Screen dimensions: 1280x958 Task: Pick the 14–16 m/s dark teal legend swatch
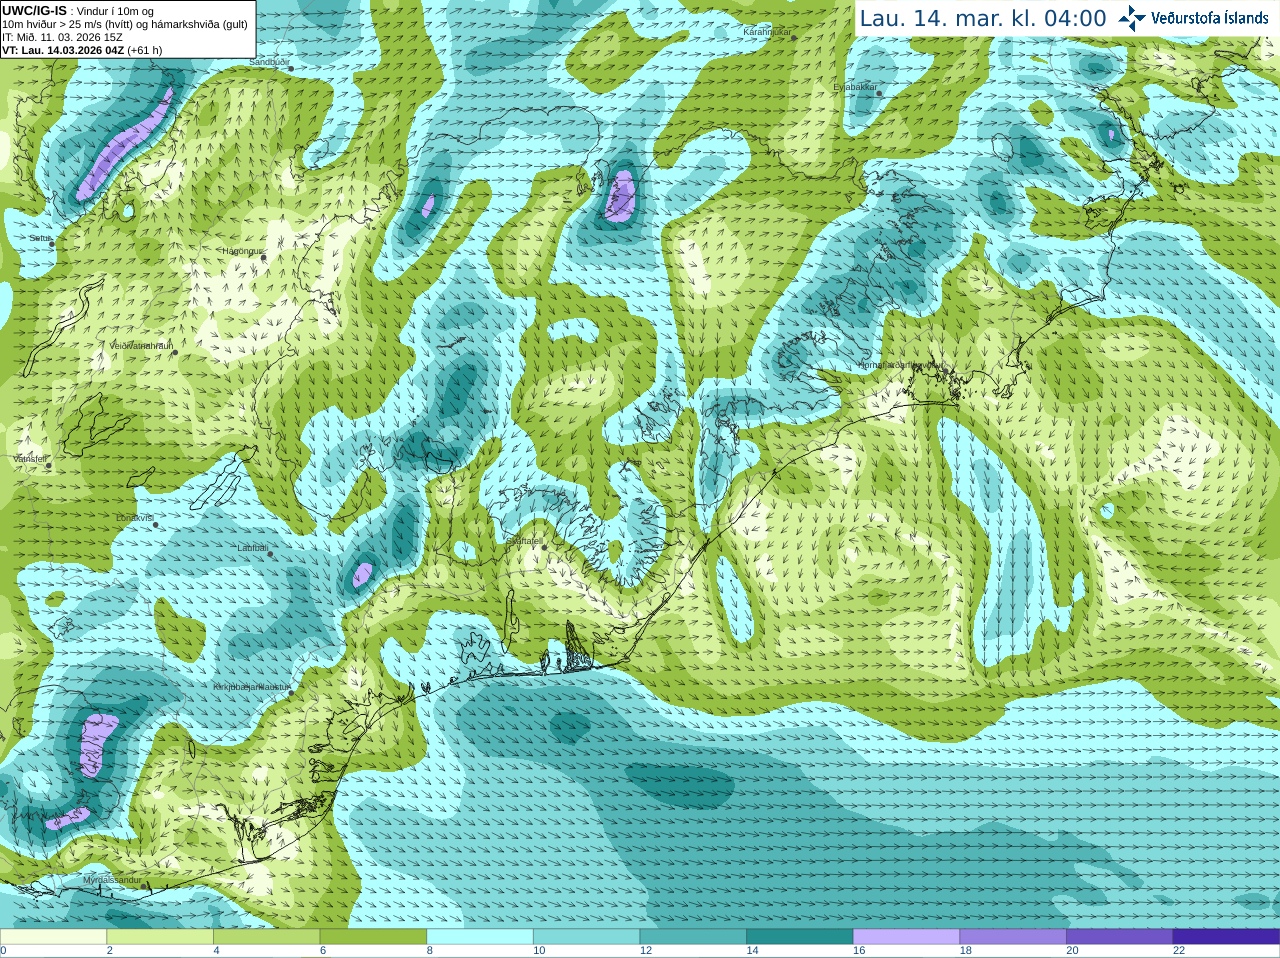tap(800, 937)
